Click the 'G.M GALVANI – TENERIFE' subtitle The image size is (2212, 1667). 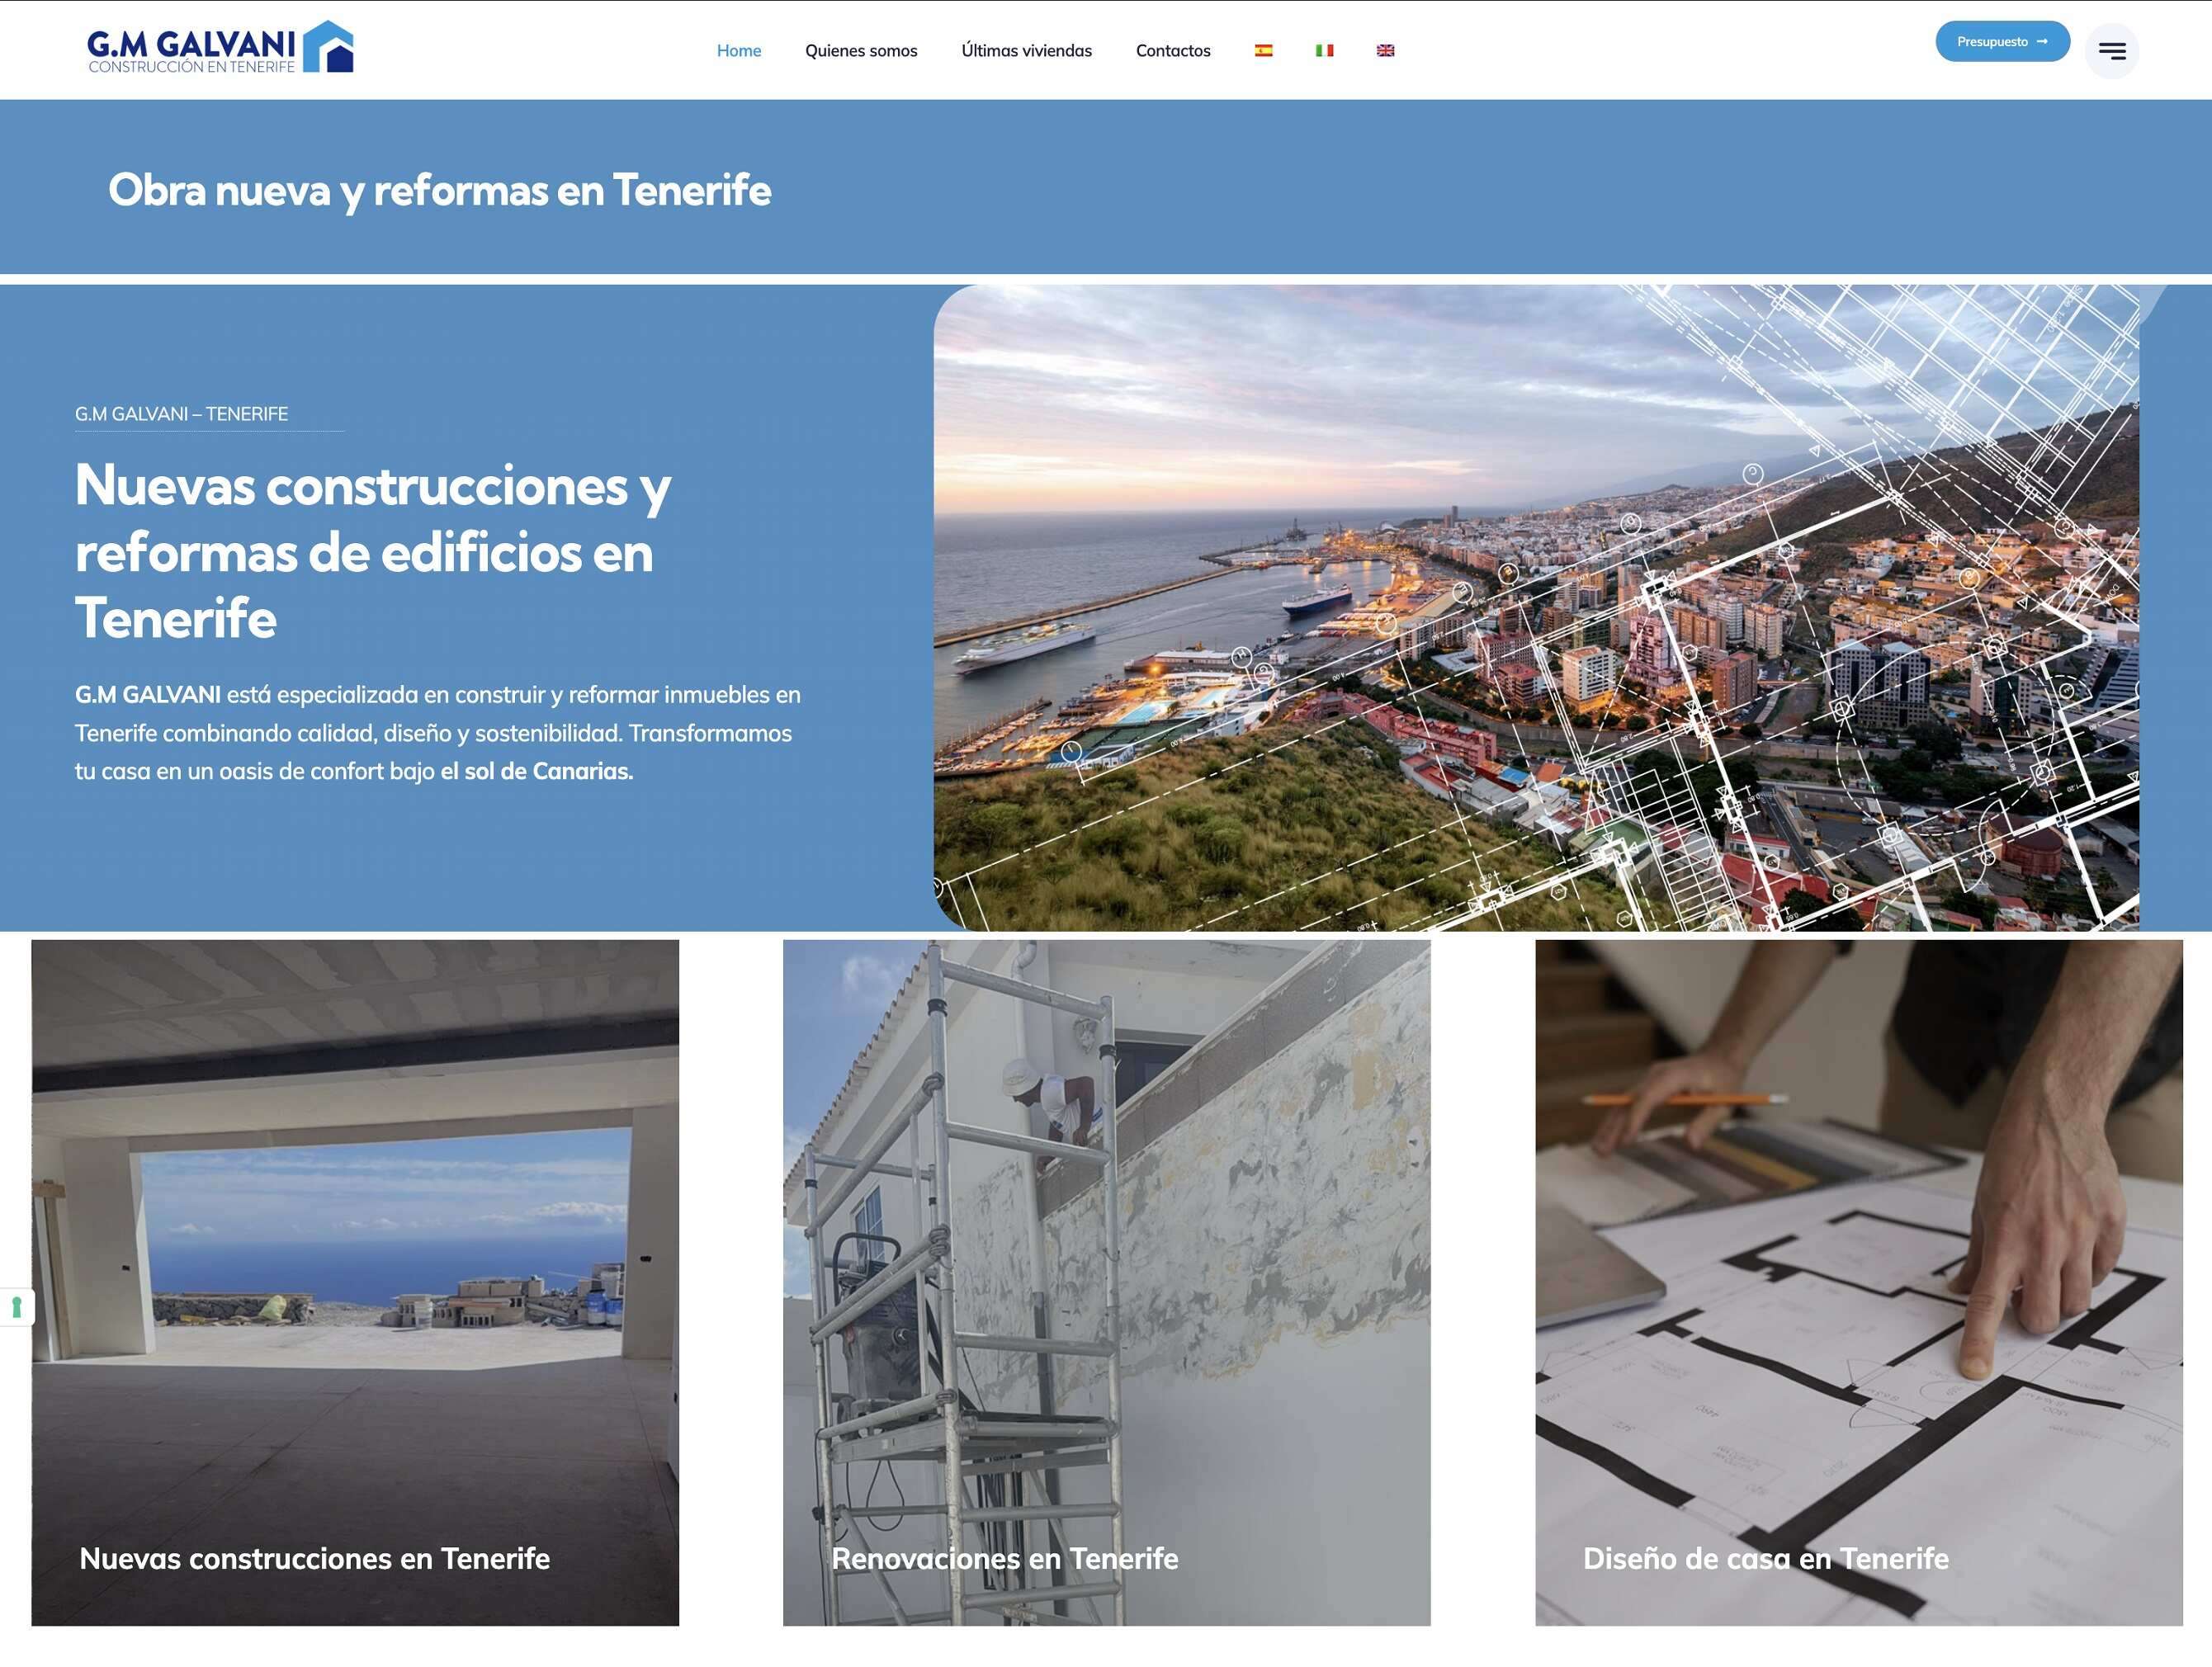pos(181,414)
